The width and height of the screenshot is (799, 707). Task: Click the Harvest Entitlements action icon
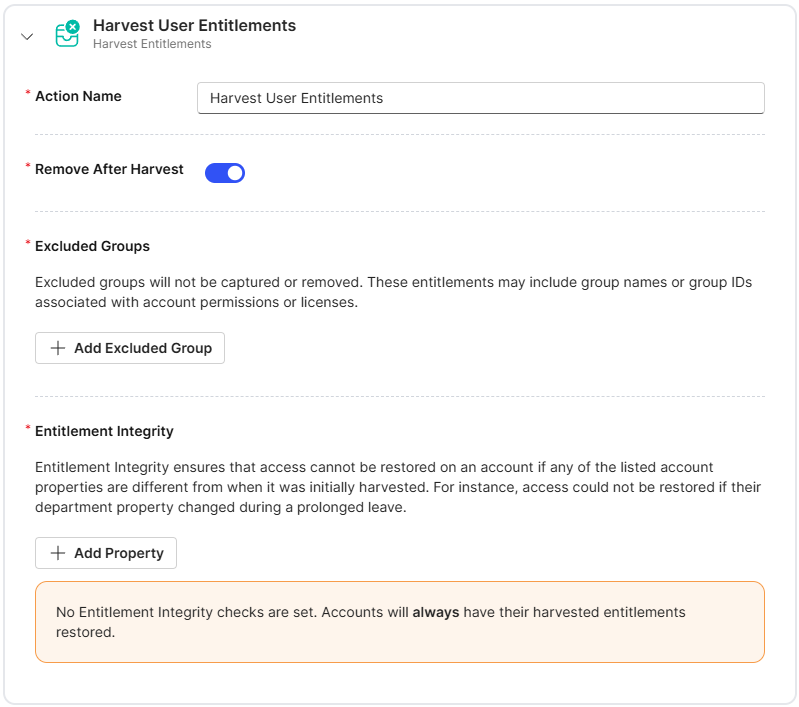67,35
